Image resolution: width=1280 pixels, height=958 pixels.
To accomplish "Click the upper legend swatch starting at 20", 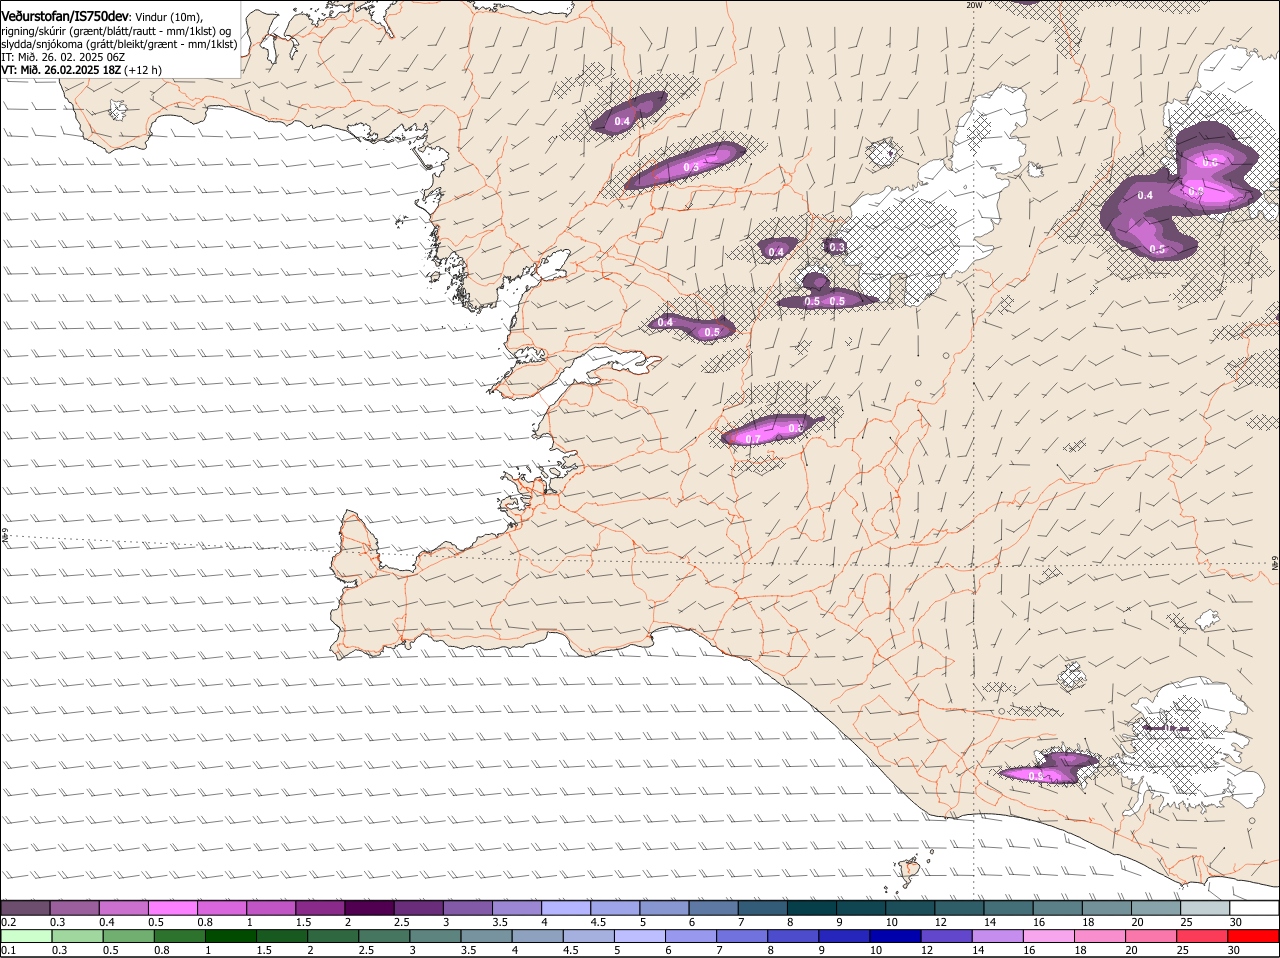I will pyautogui.click(x=1158, y=907).
